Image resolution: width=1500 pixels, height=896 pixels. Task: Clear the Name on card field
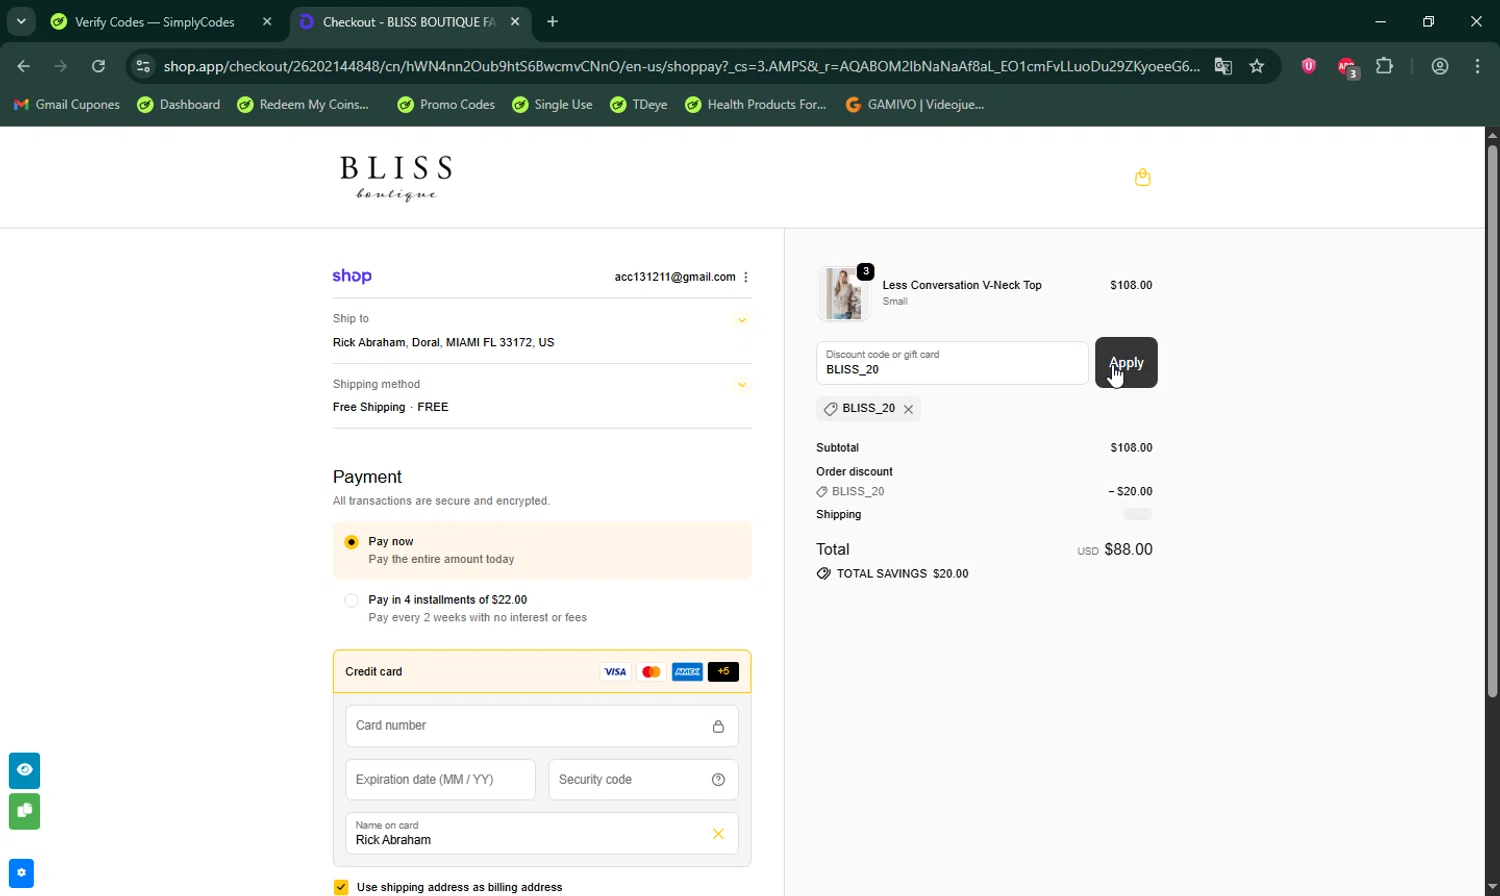tap(718, 834)
